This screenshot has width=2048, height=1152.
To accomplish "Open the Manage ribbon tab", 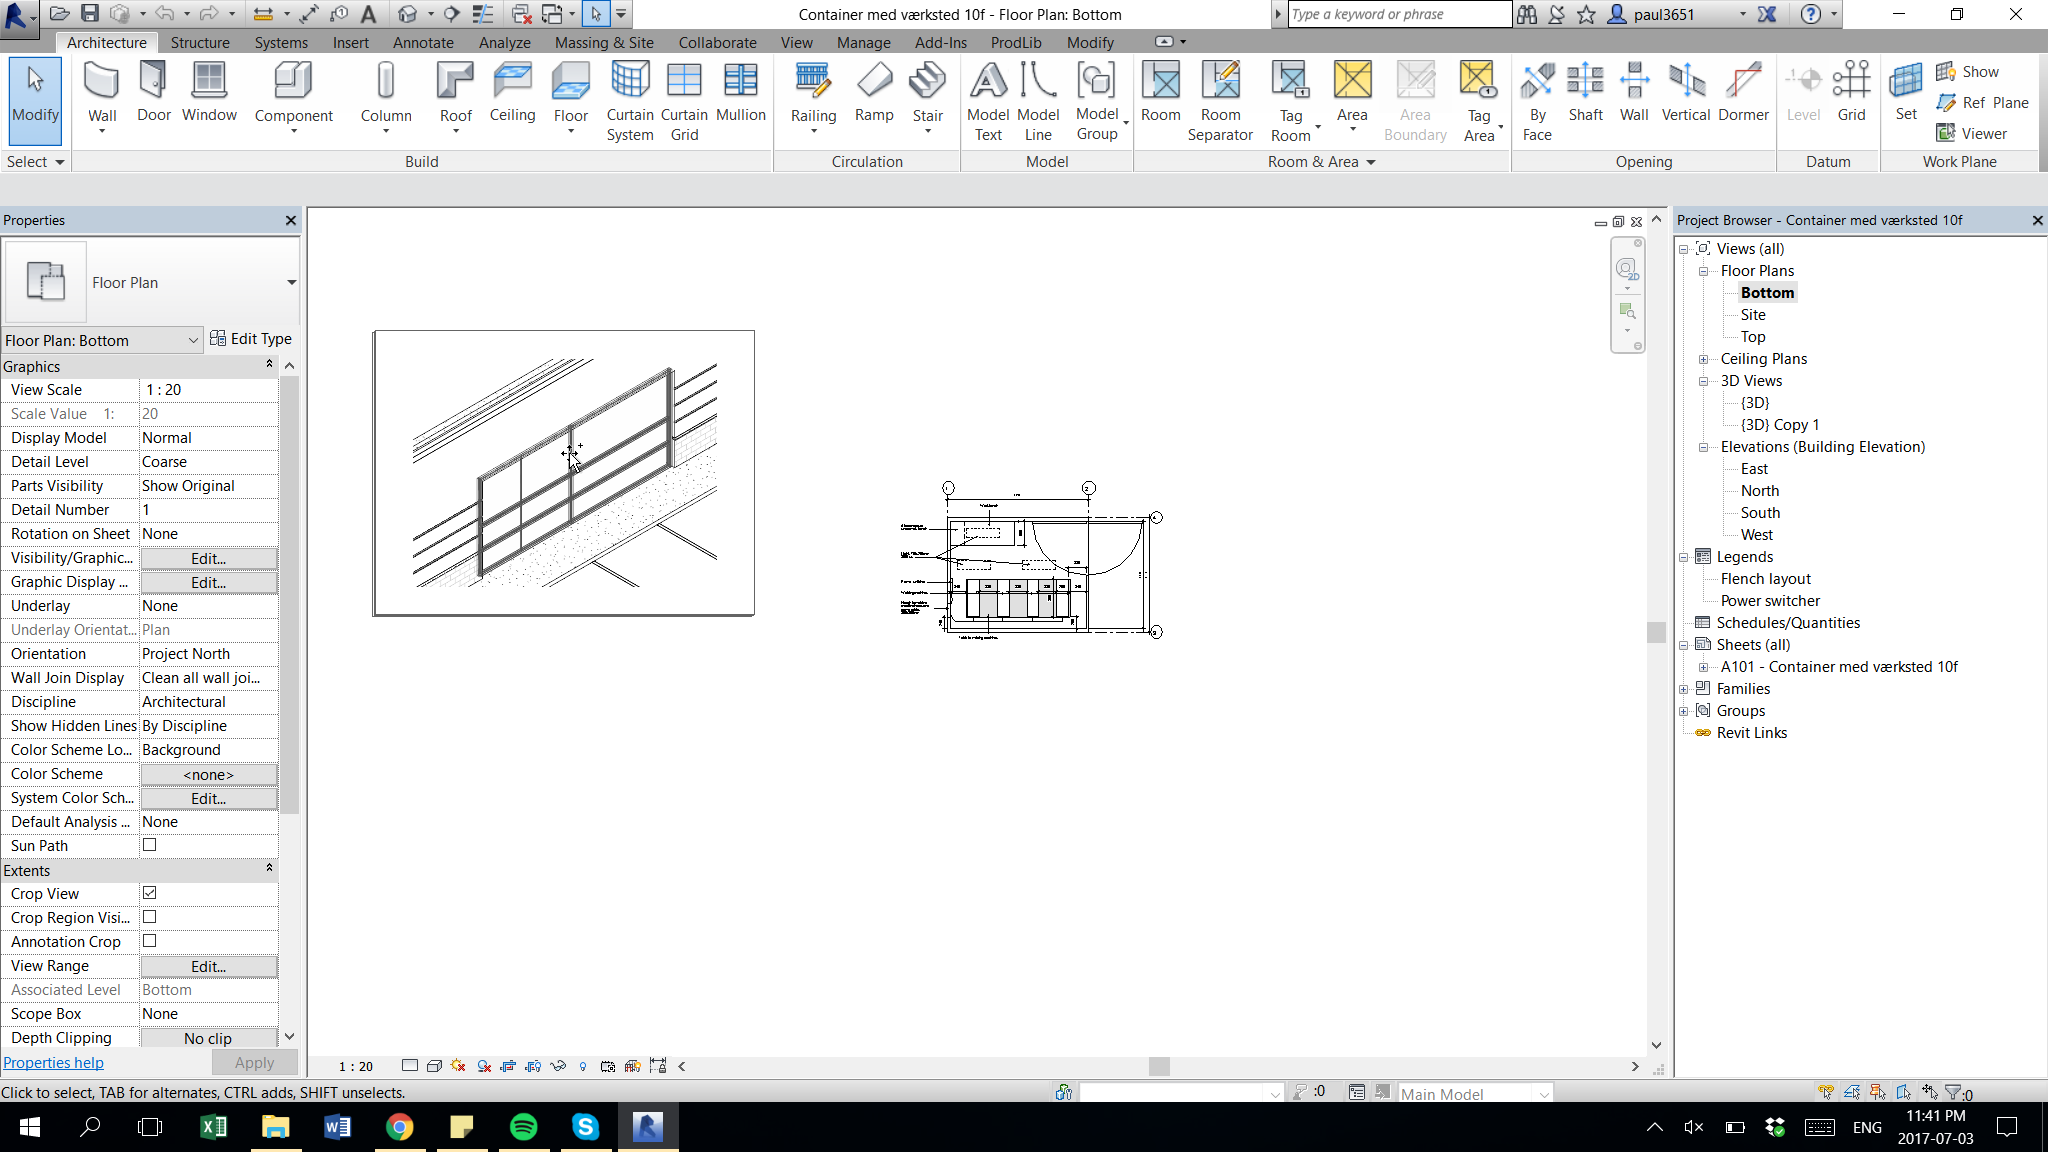I will [x=863, y=42].
